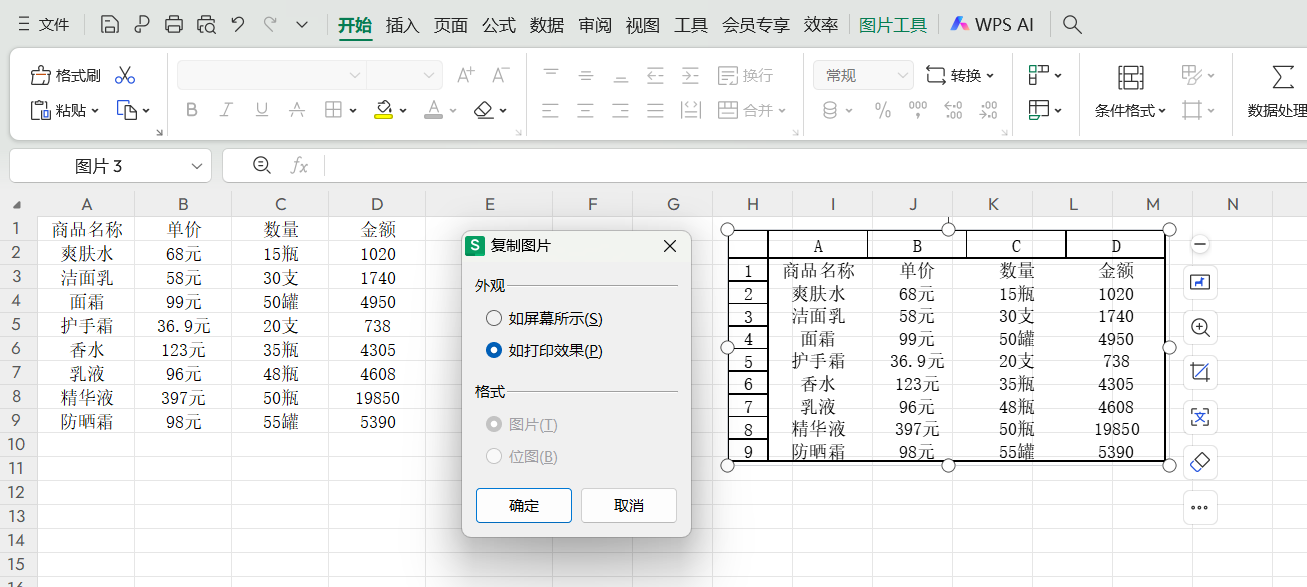Screen dimensions: 1307x587
Task: Click the undo arrow icon
Action: click(x=237, y=23)
